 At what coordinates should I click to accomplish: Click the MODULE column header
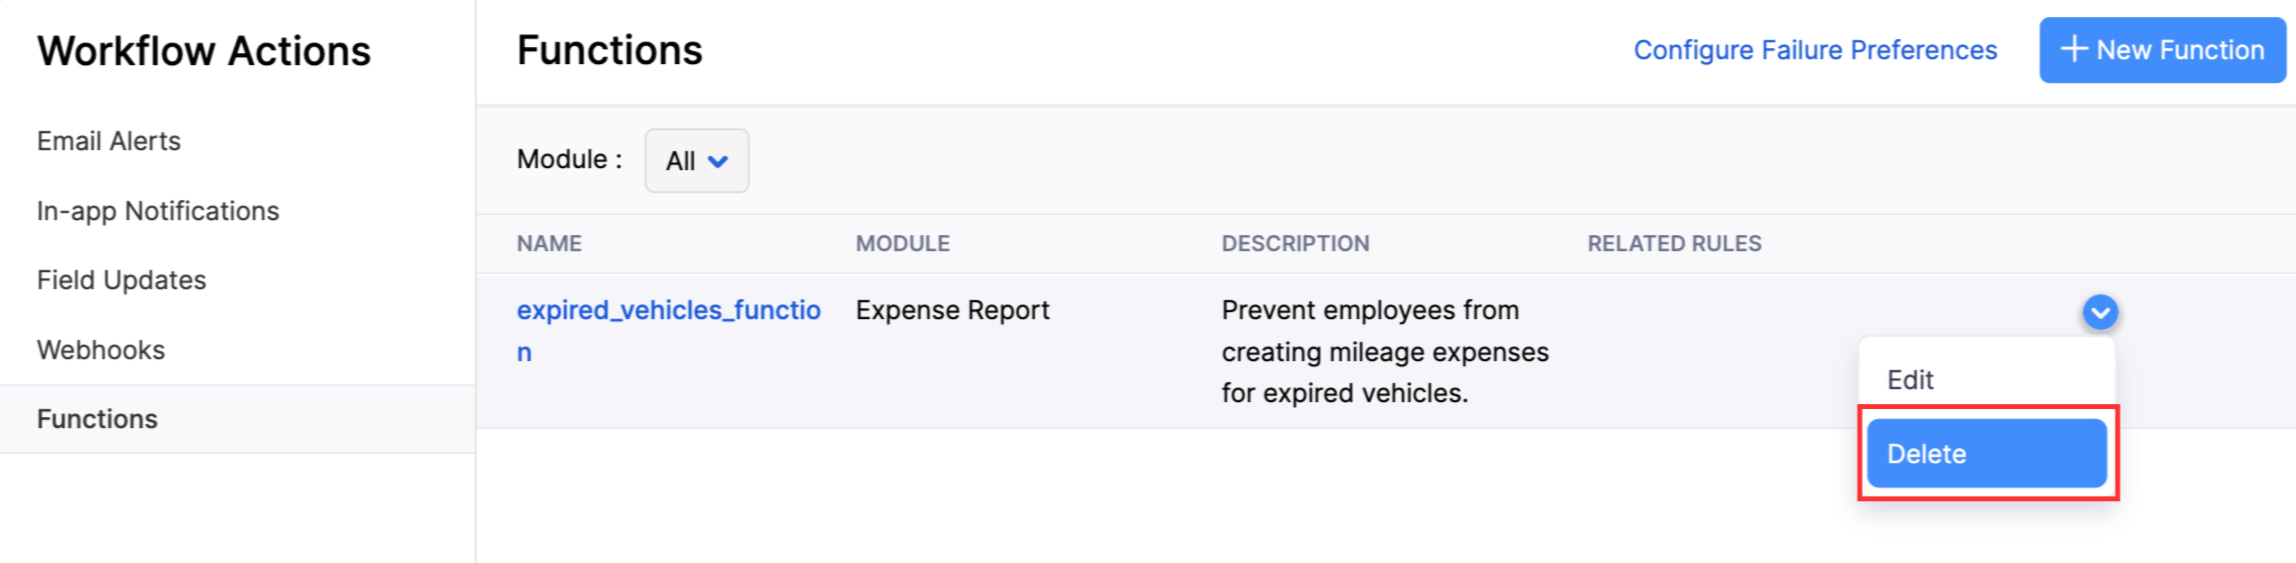coord(902,243)
